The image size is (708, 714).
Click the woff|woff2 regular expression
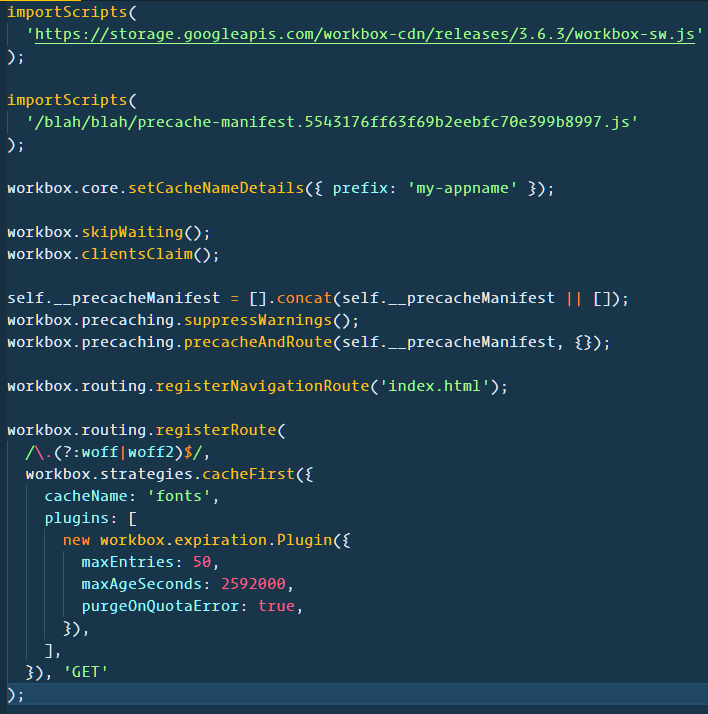coord(113,452)
